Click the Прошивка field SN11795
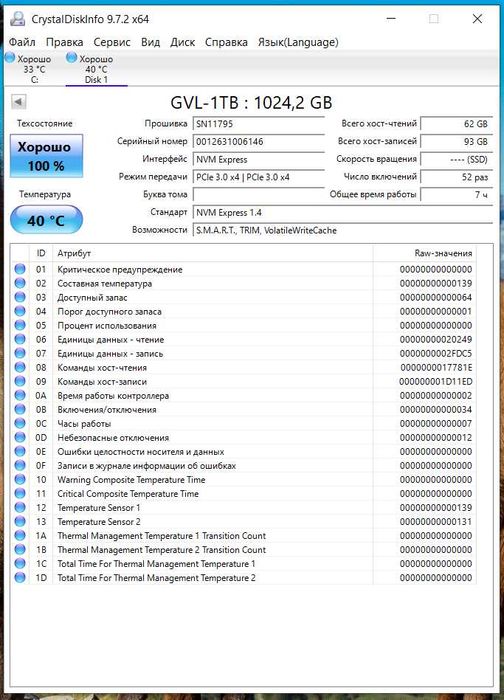This screenshot has height=700, width=504. point(258,124)
